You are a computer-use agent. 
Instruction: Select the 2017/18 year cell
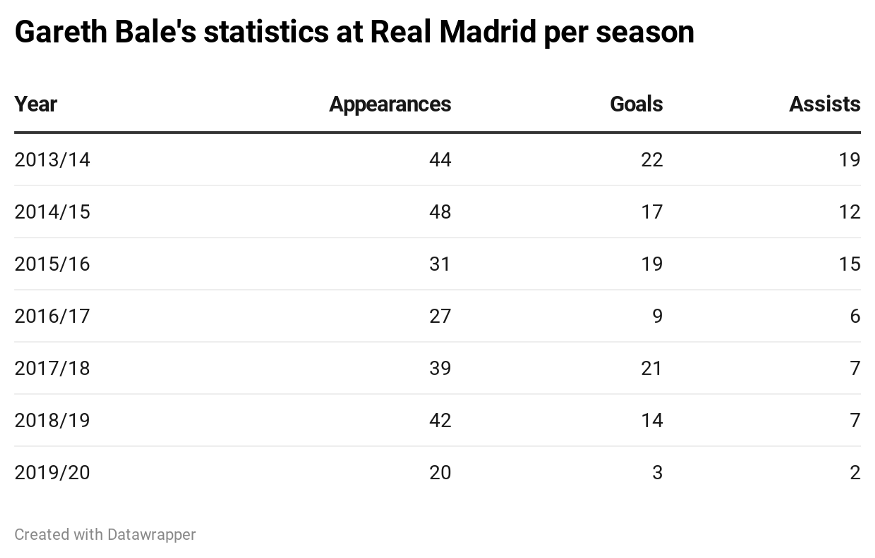tap(52, 368)
